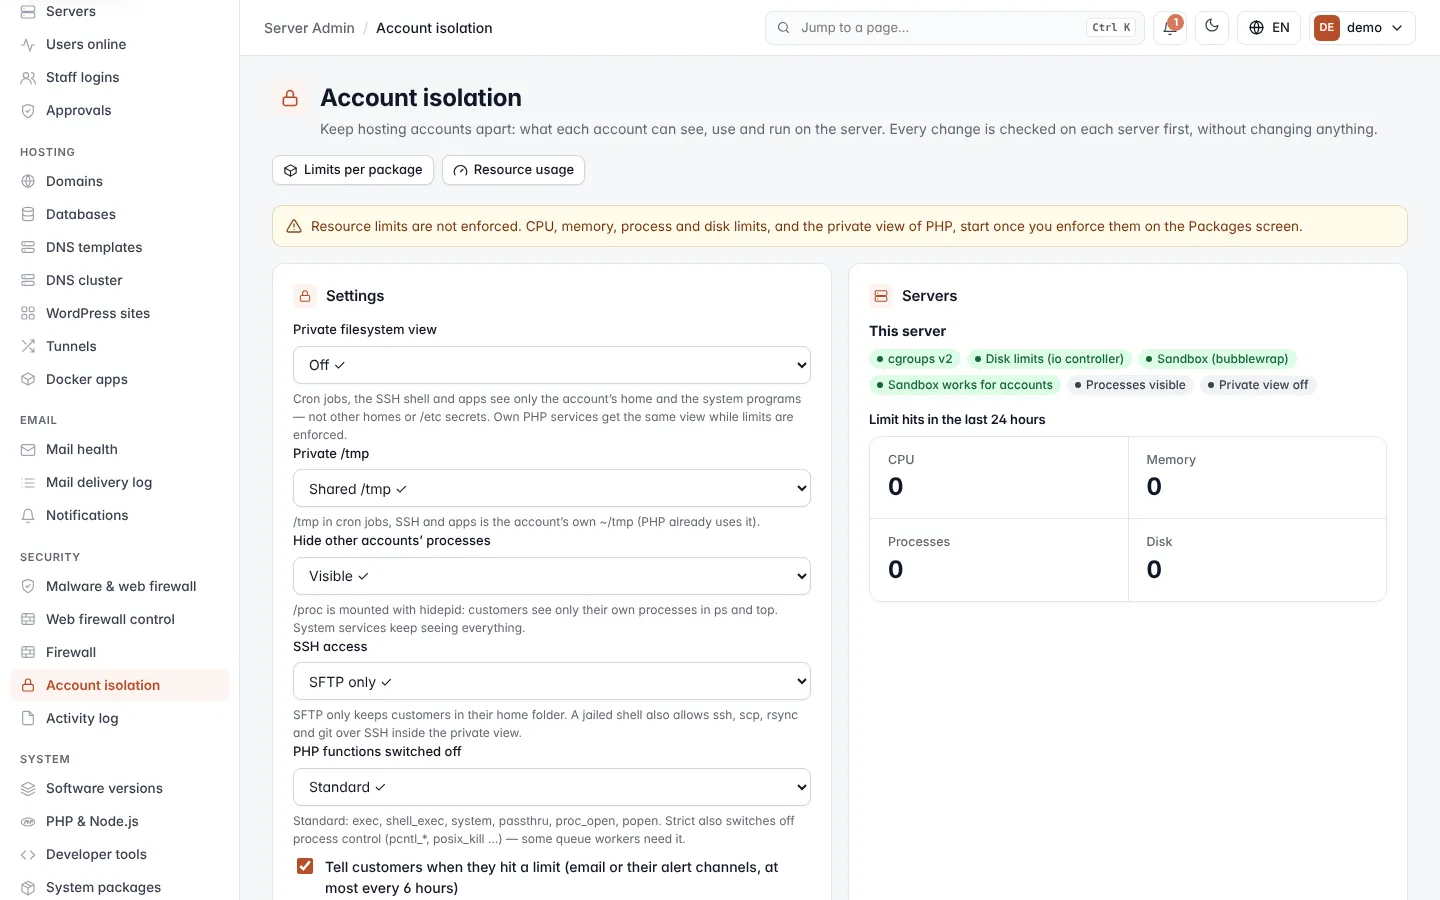This screenshot has height=900, width=1440.
Task: Click the cgroups v2 status badge
Action: pyautogui.click(x=915, y=359)
